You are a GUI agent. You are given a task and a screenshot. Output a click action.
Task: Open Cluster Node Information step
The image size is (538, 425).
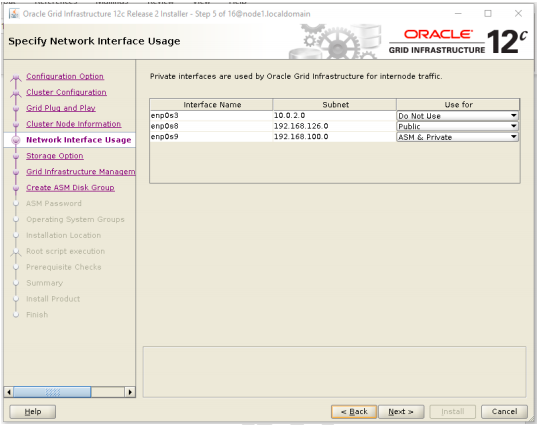[x=73, y=124]
